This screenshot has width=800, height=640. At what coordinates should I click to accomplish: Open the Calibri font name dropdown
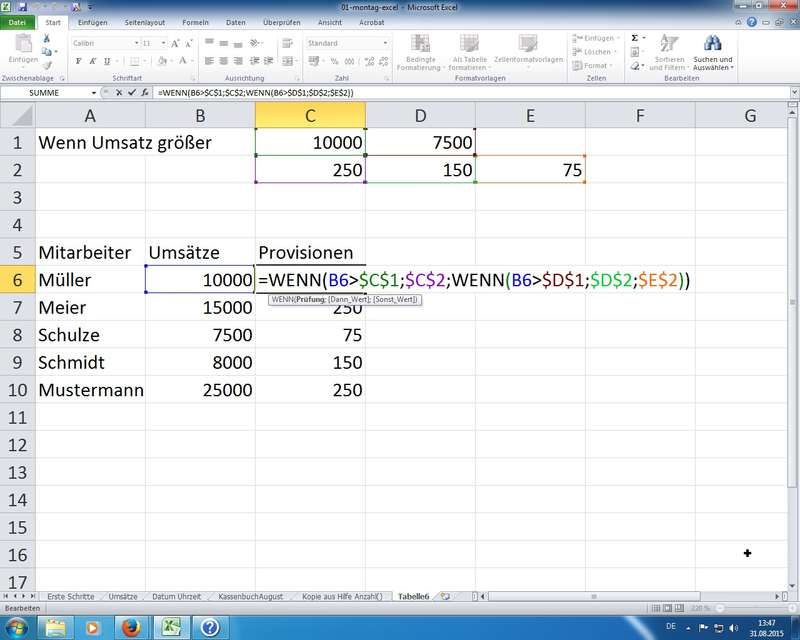click(x=135, y=44)
